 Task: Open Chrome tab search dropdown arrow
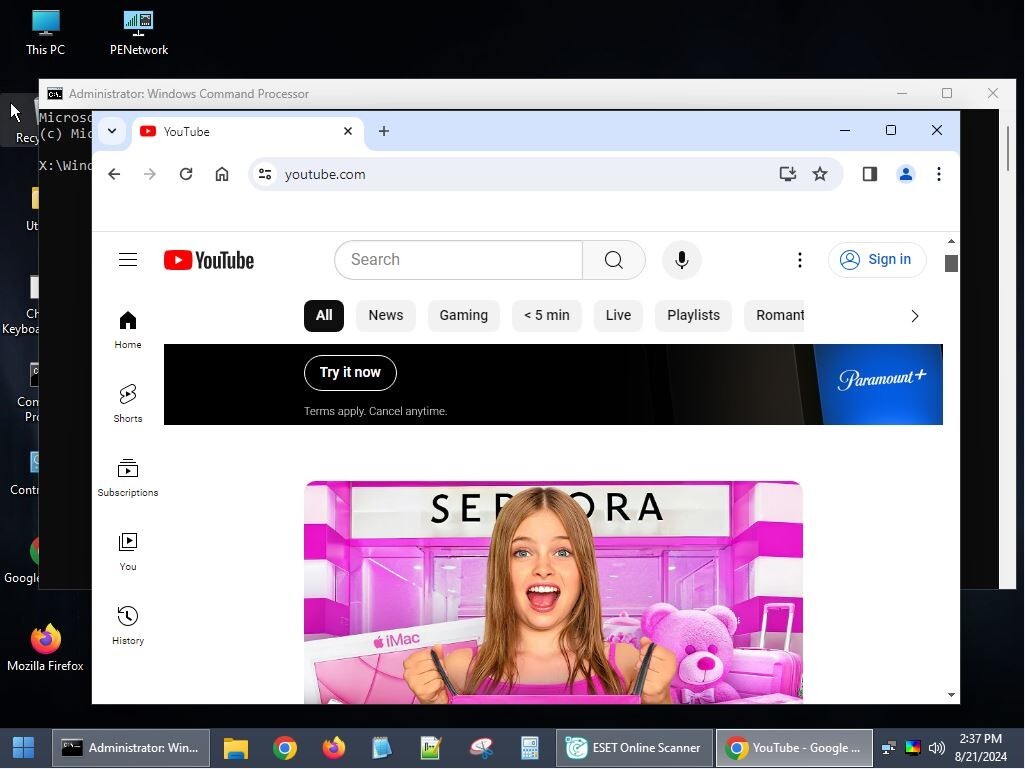[112, 131]
